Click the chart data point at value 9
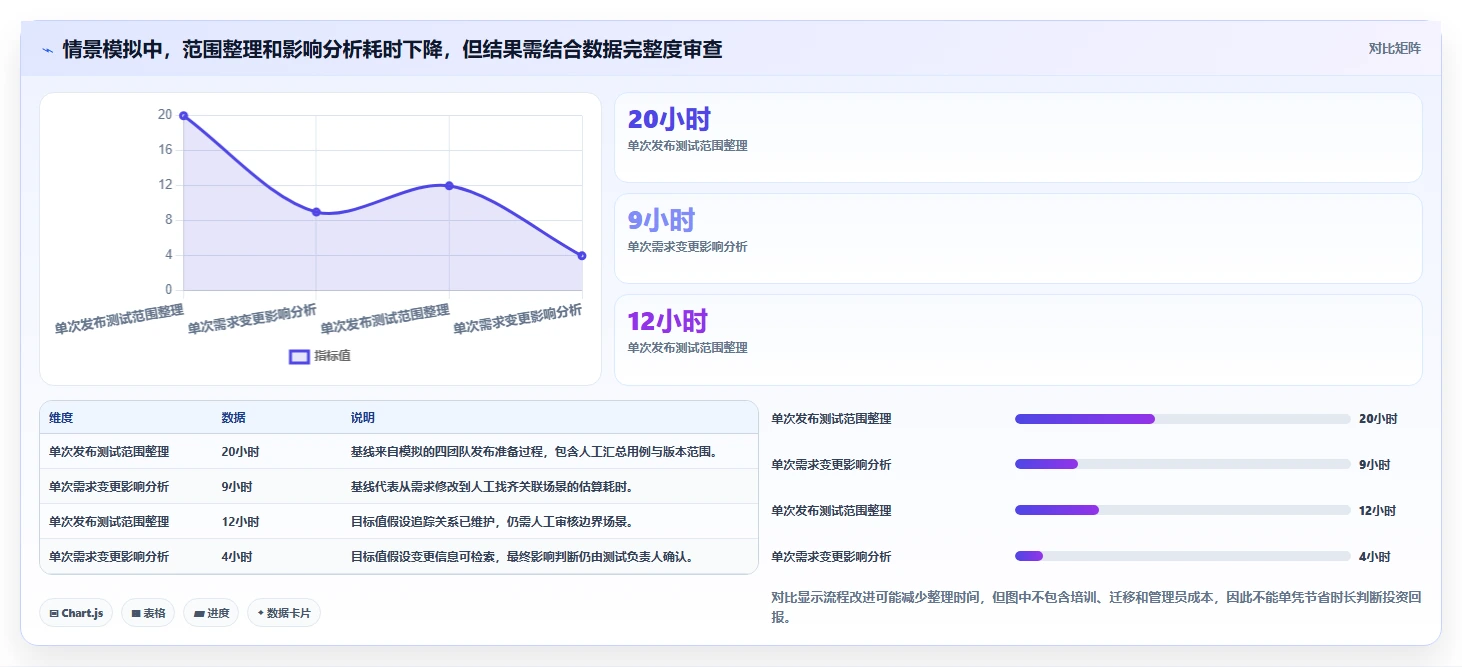The height and width of the screenshot is (667, 1462). (x=316, y=212)
